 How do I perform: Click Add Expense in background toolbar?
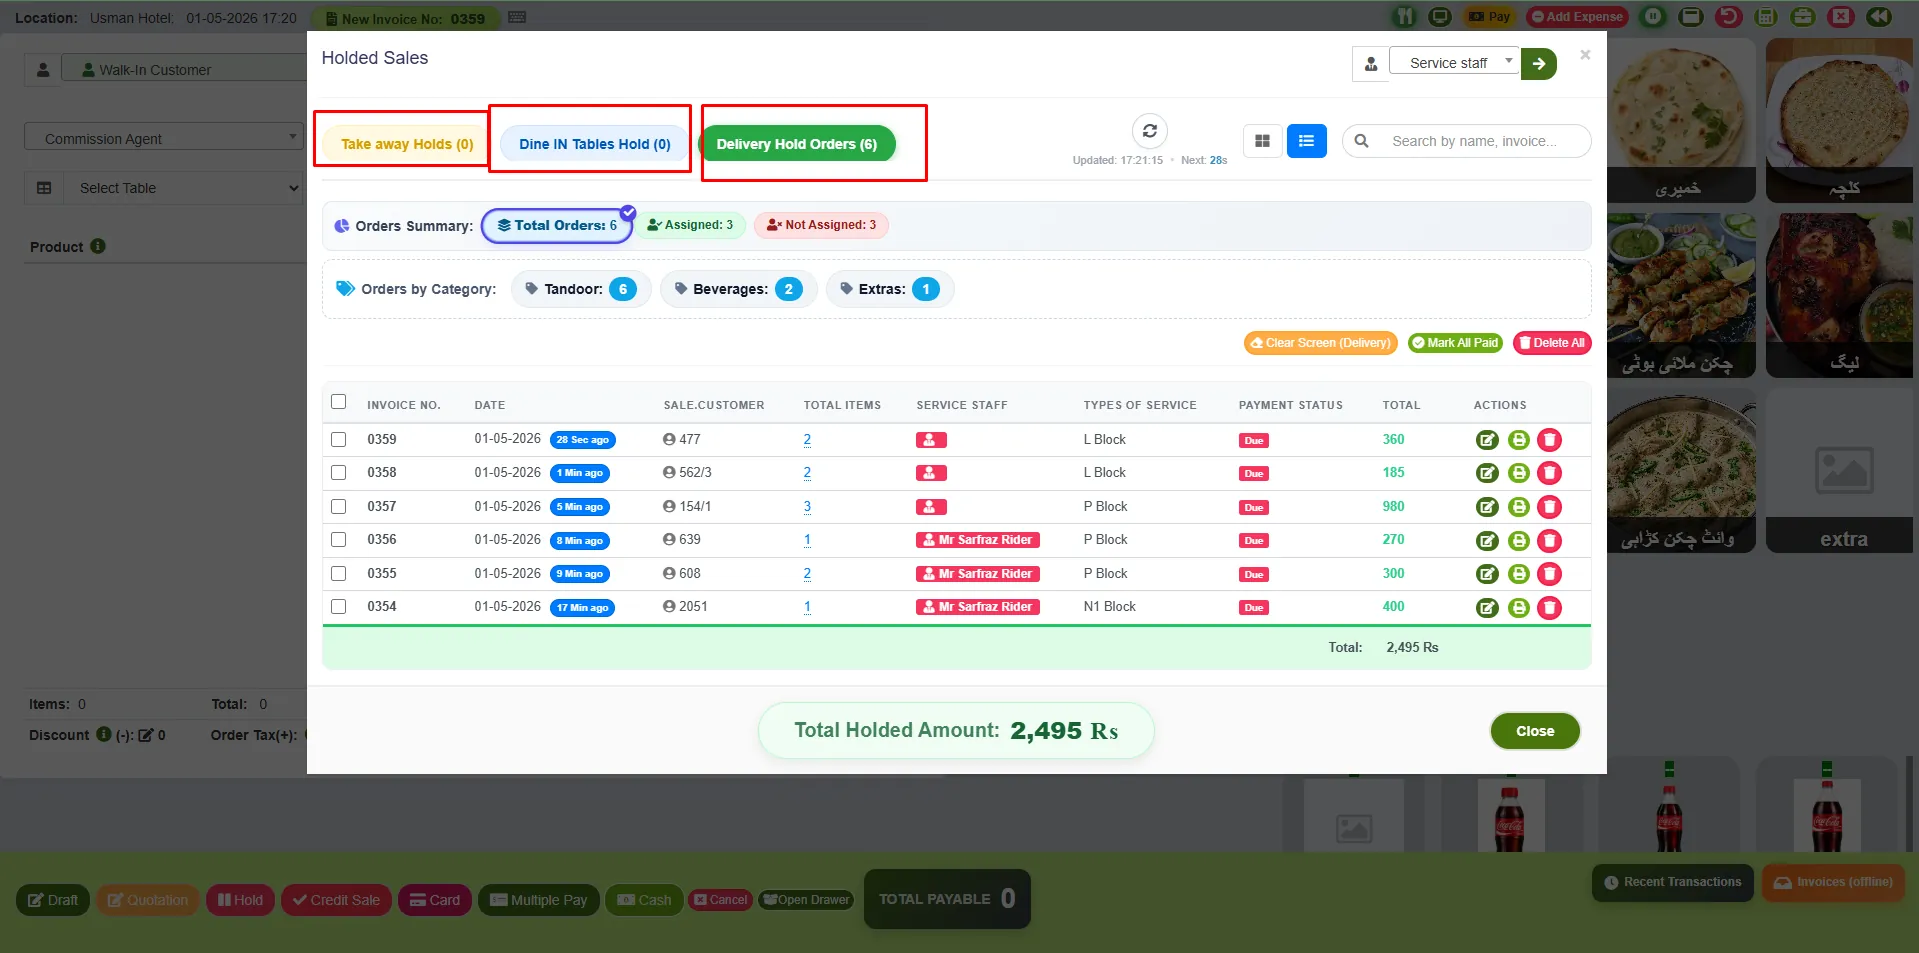click(1577, 17)
